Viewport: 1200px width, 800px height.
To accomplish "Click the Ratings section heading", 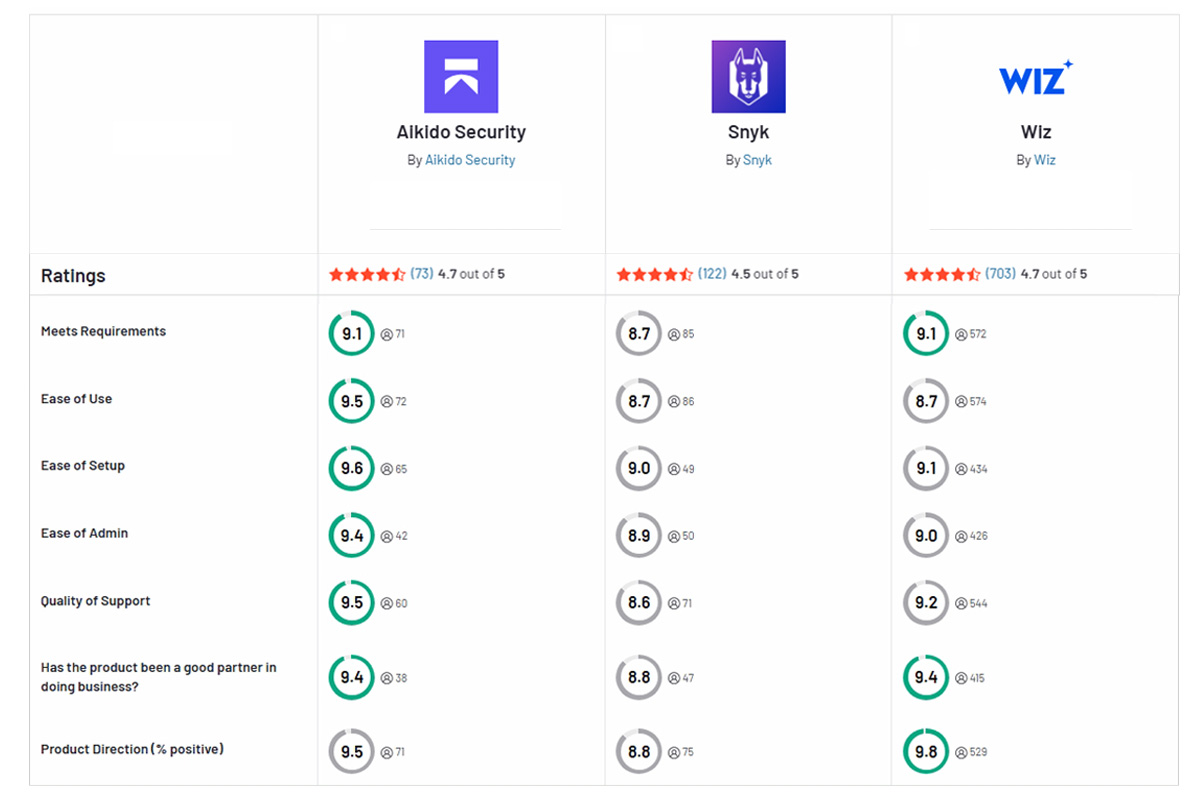I will (x=73, y=276).
